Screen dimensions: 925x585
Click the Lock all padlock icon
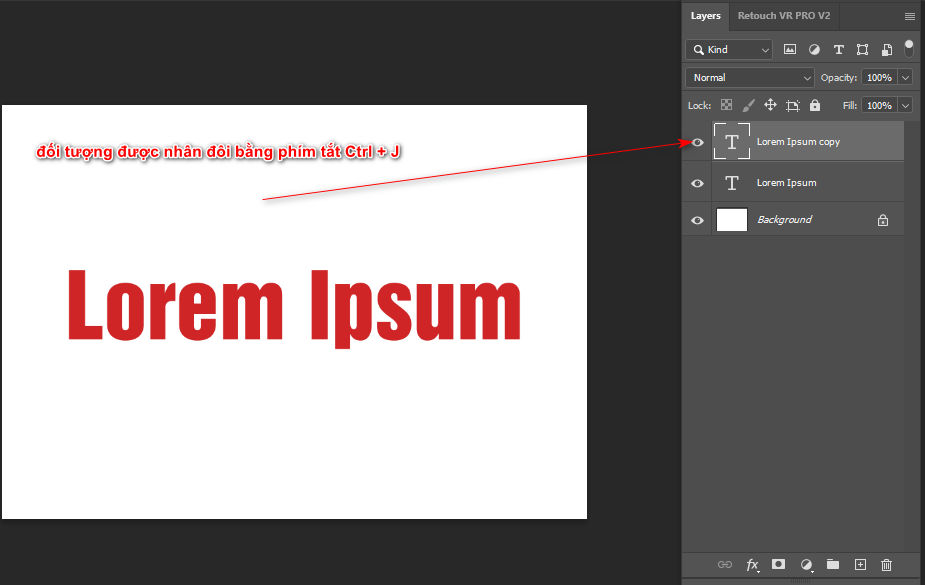(815, 105)
